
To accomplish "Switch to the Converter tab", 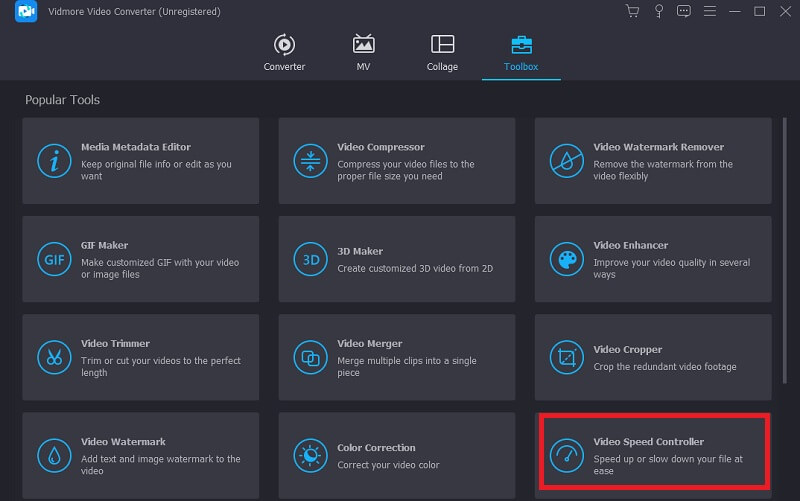I will [284, 53].
